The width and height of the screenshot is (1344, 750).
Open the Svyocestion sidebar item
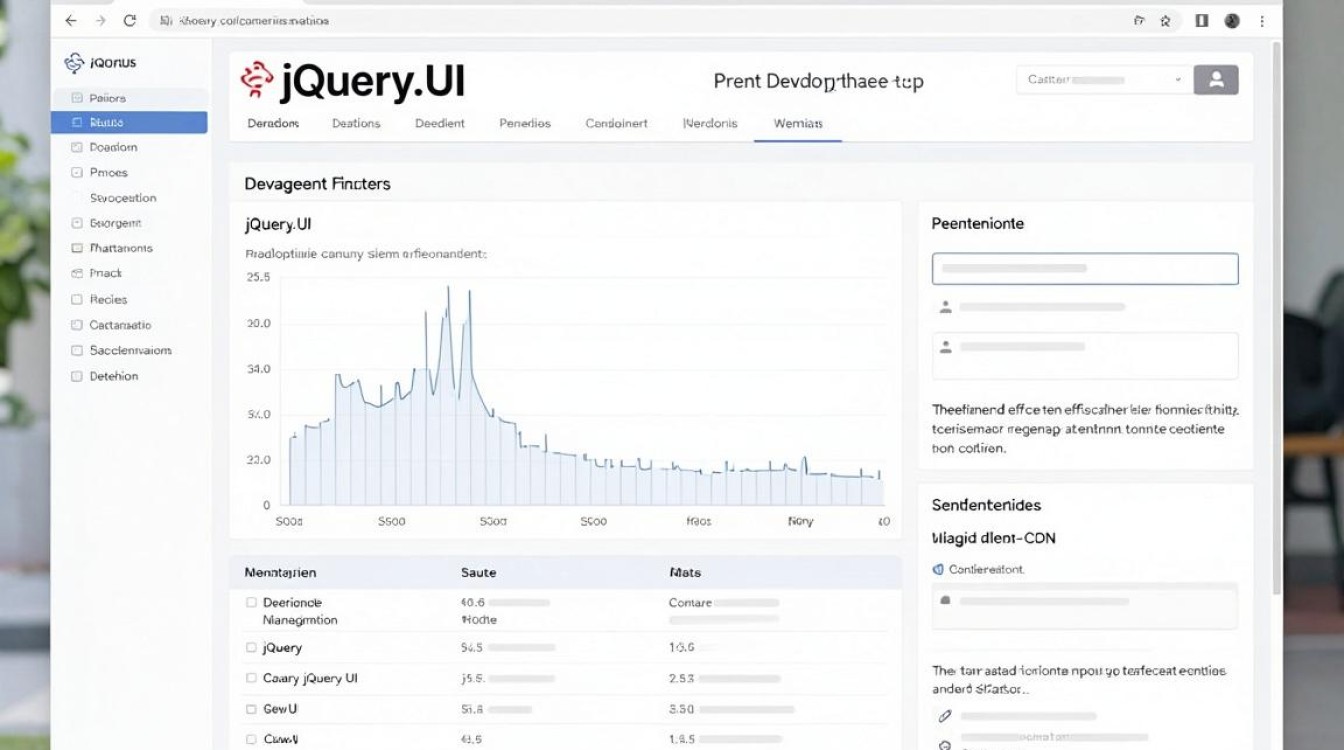coord(123,198)
